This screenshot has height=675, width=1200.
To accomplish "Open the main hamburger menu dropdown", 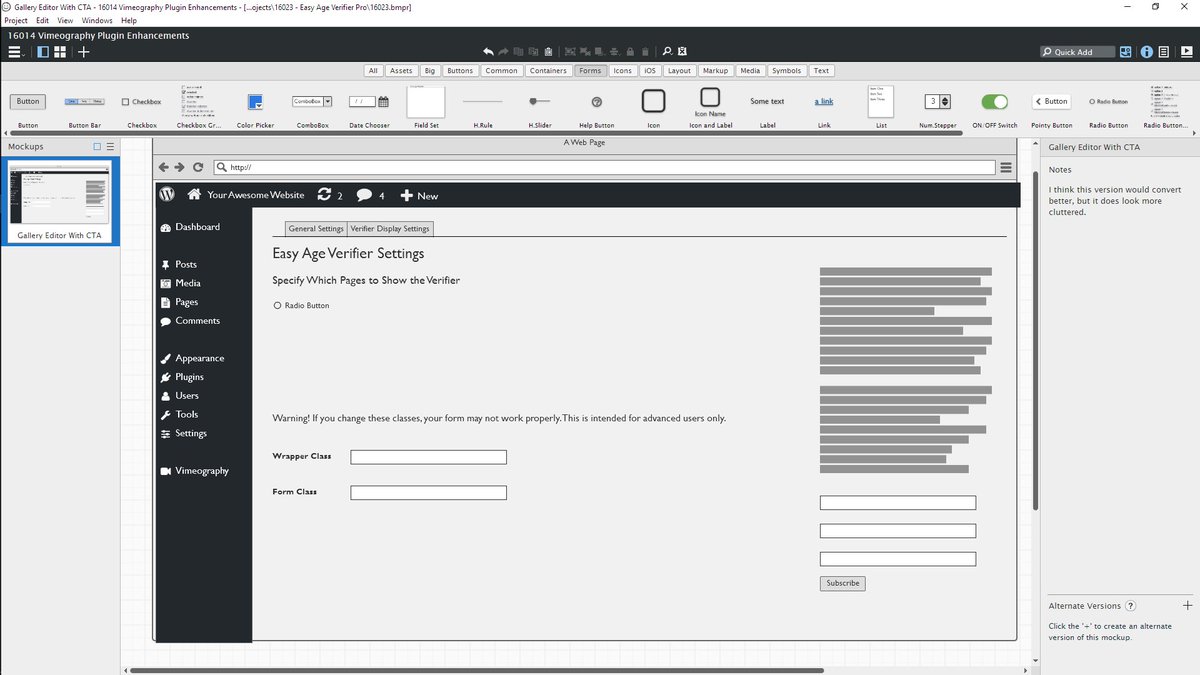I will (18, 52).
